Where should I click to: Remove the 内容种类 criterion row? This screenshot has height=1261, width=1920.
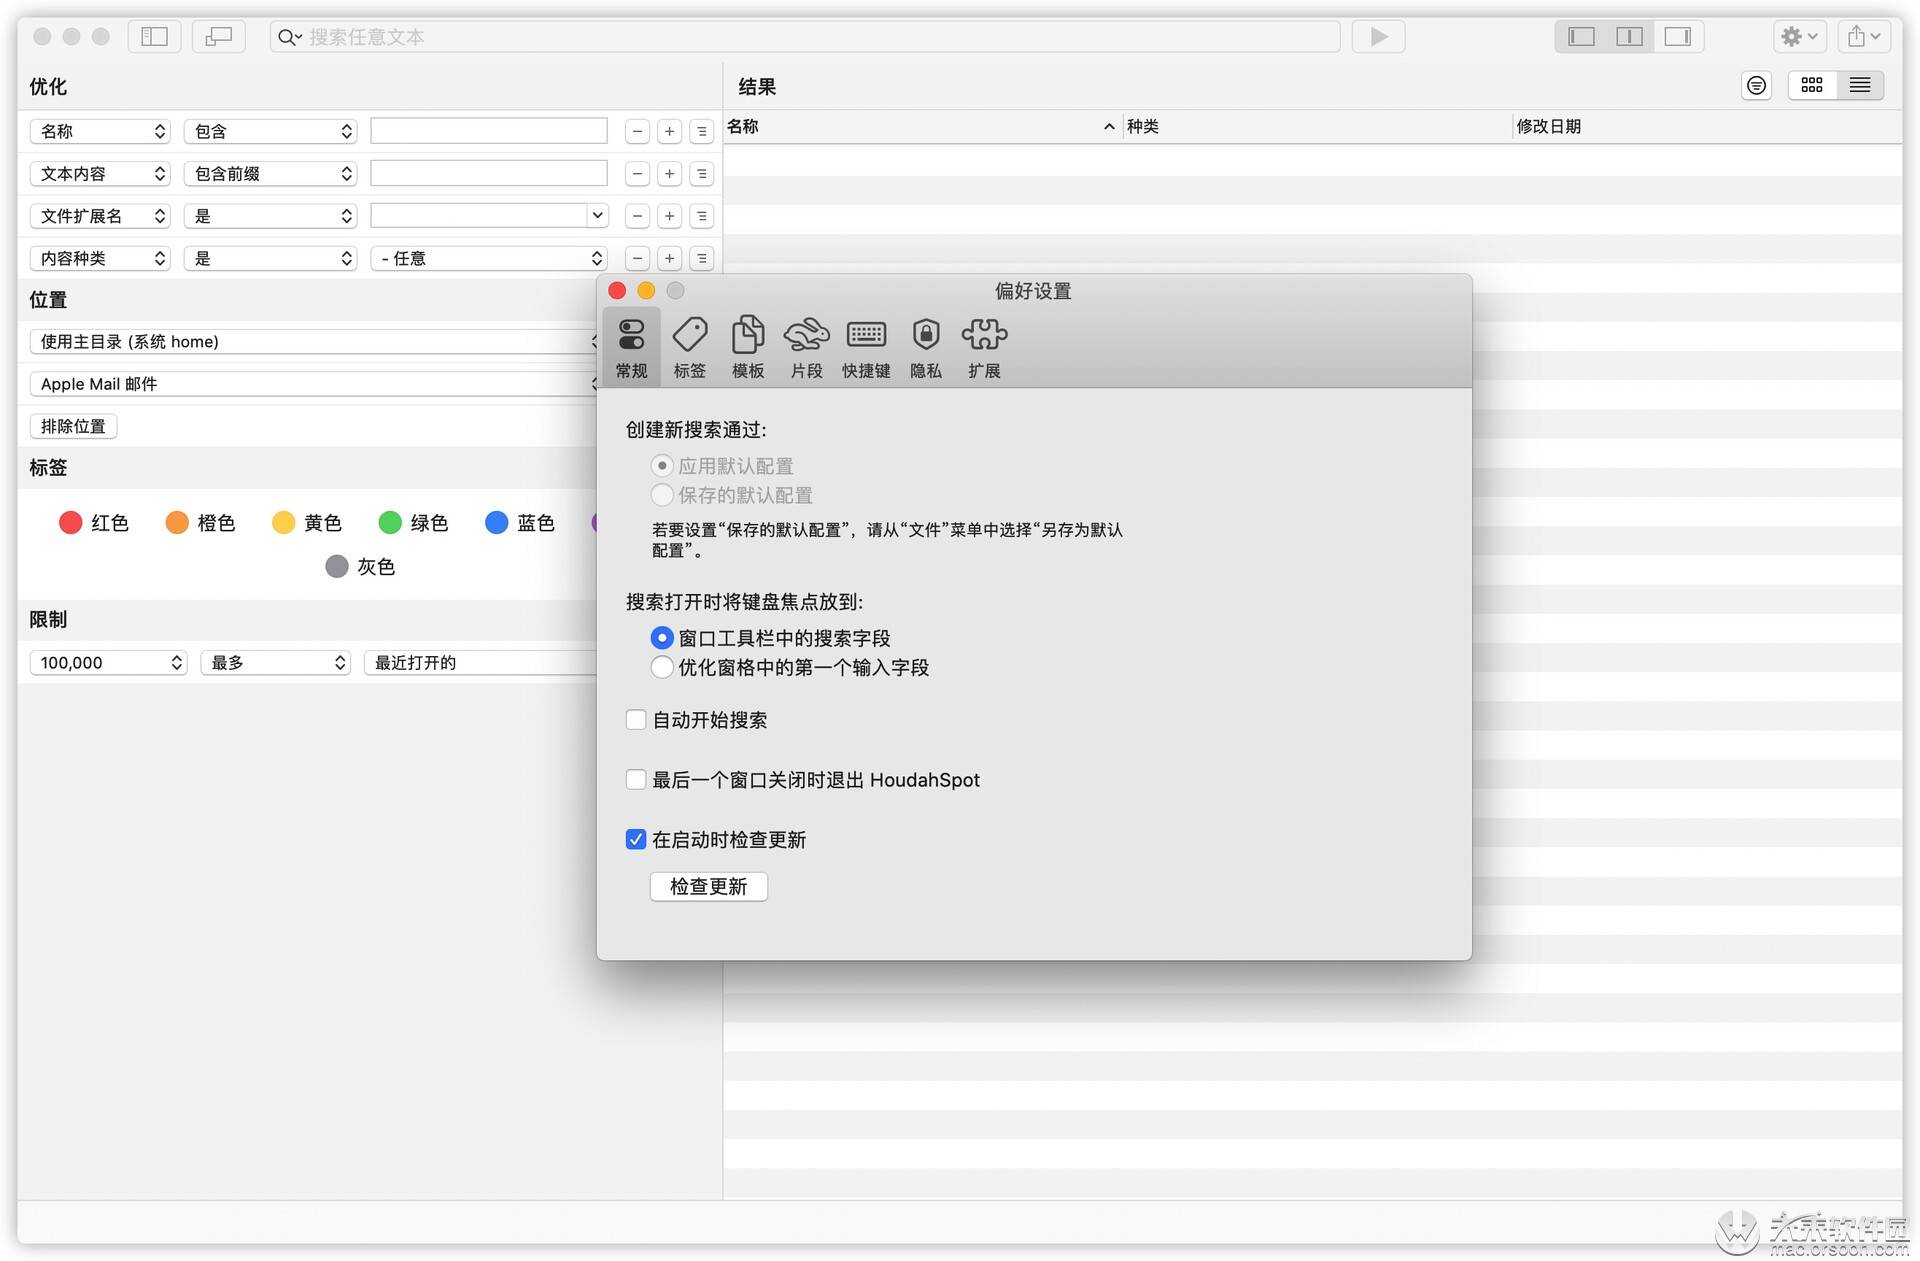pyautogui.click(x=637, y=258)
